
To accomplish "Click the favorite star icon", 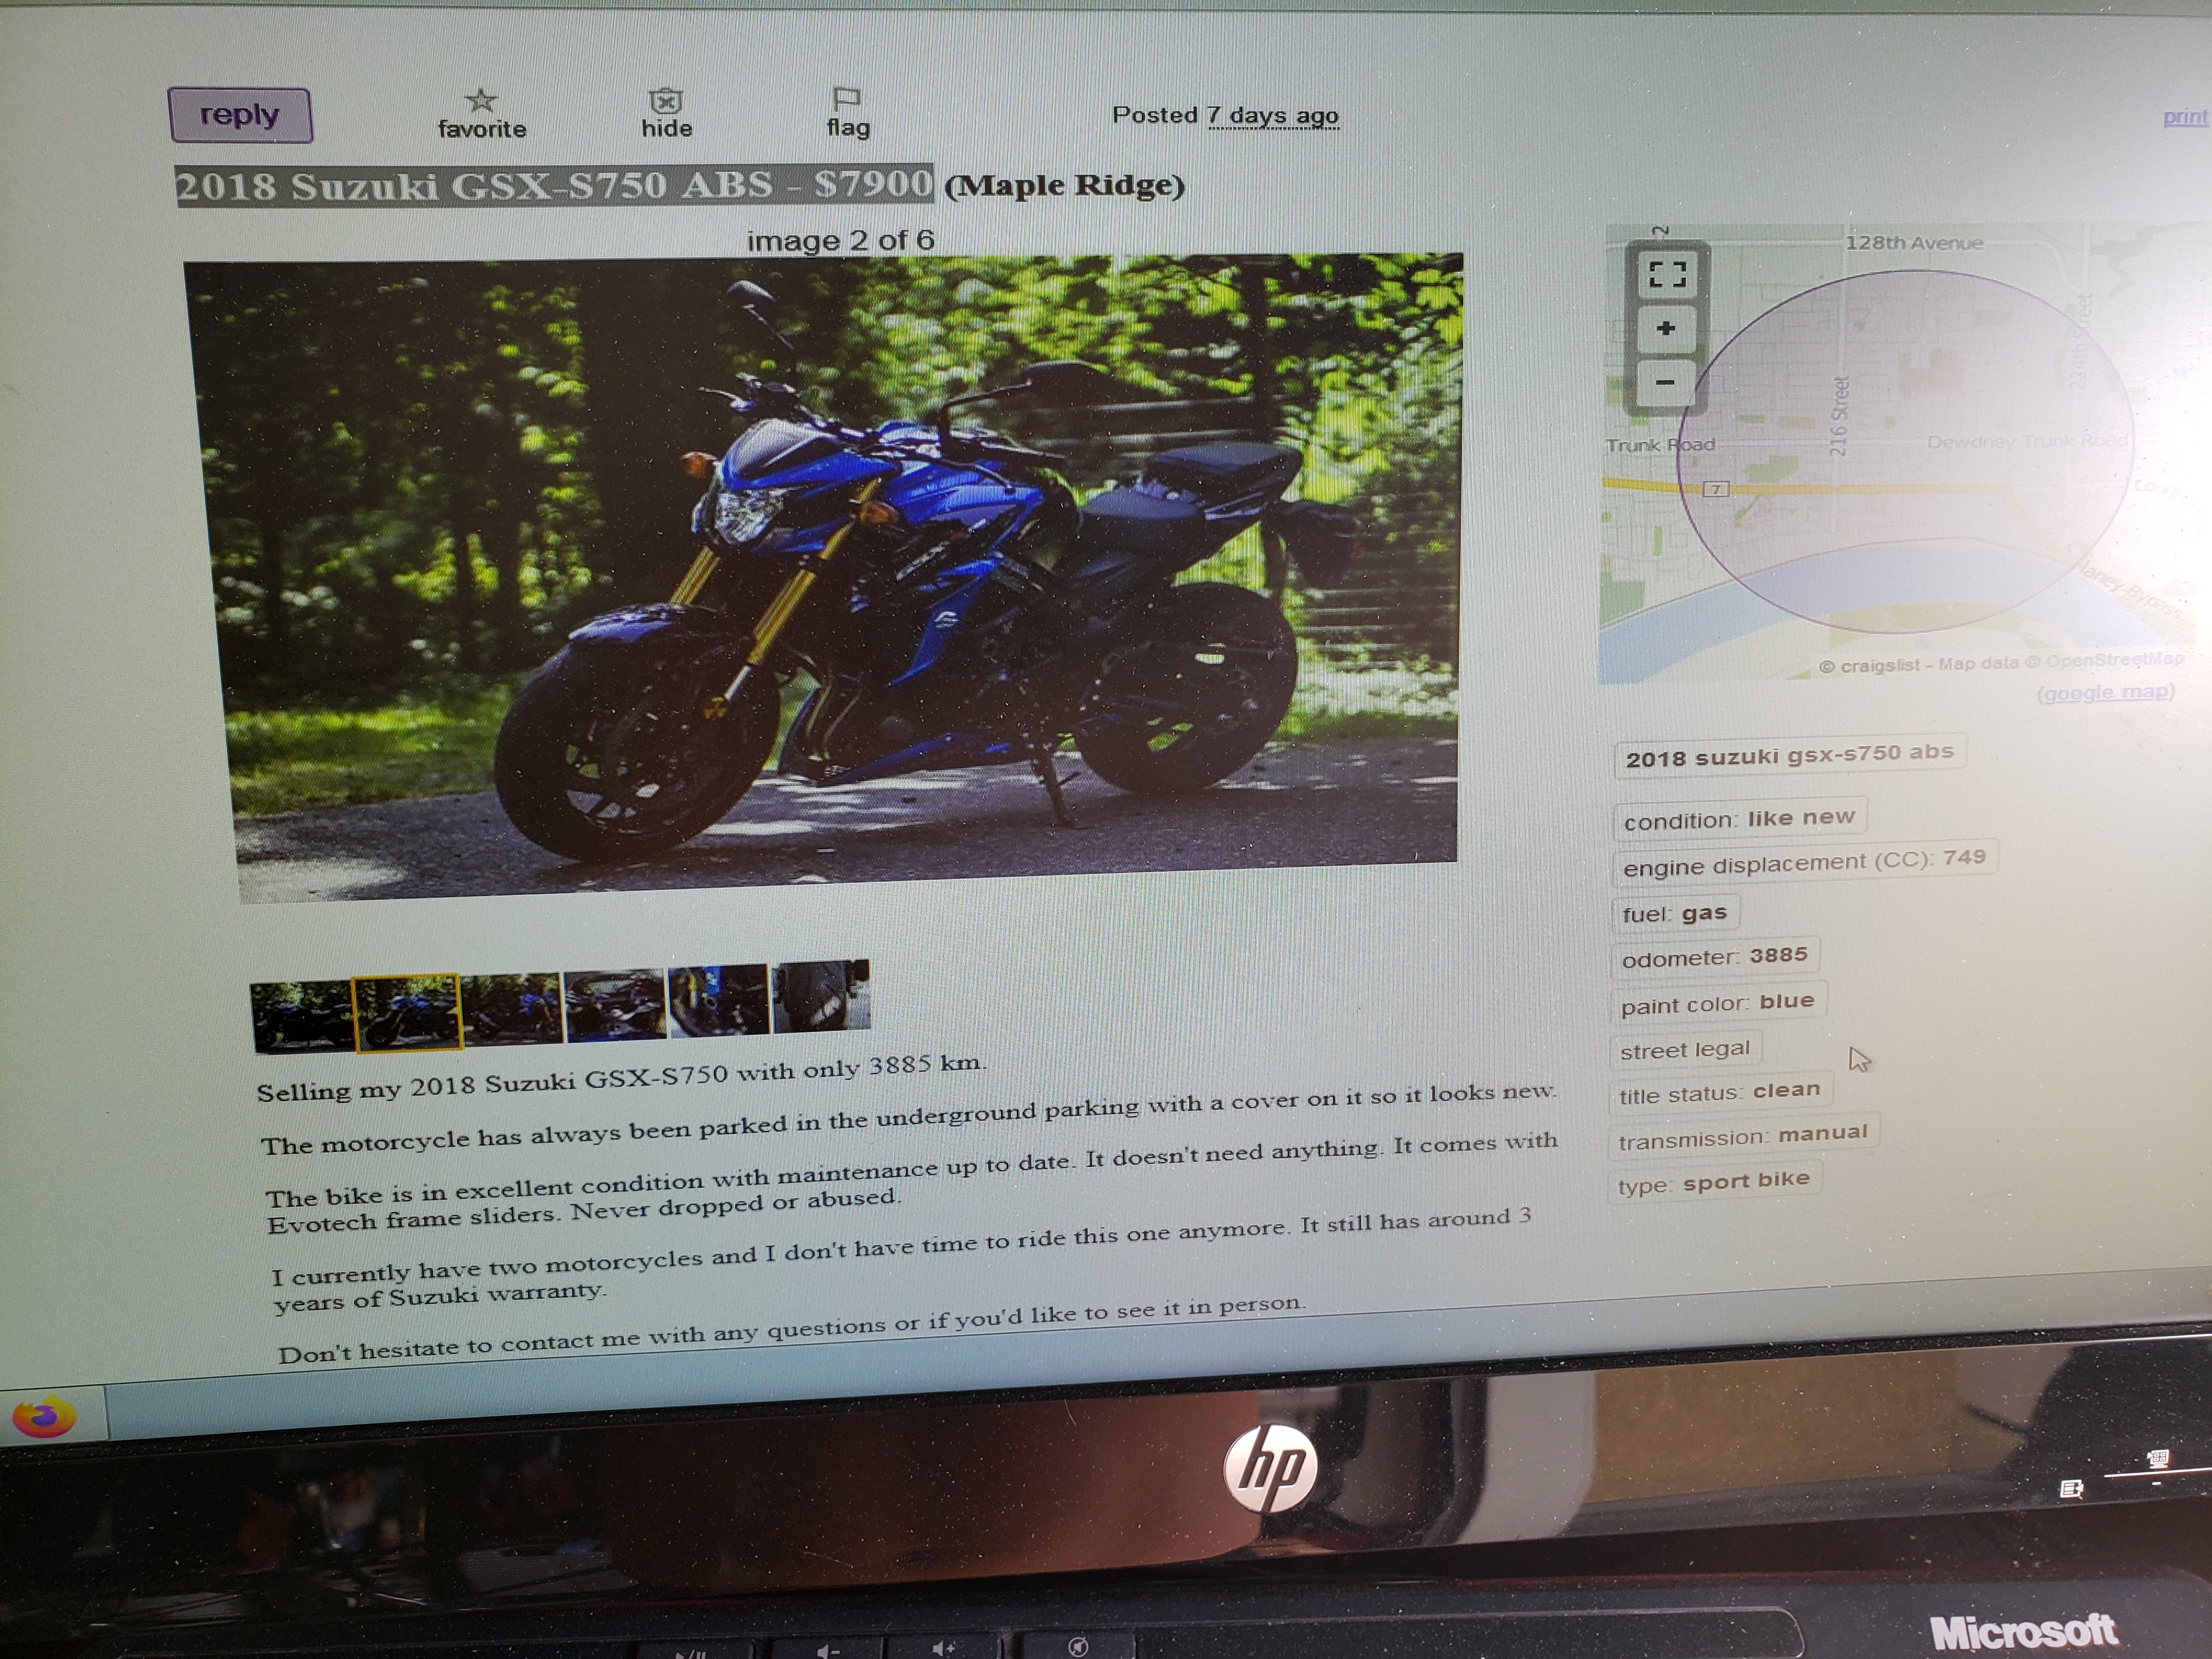I will pyautogui.click(x=481, y=101).
